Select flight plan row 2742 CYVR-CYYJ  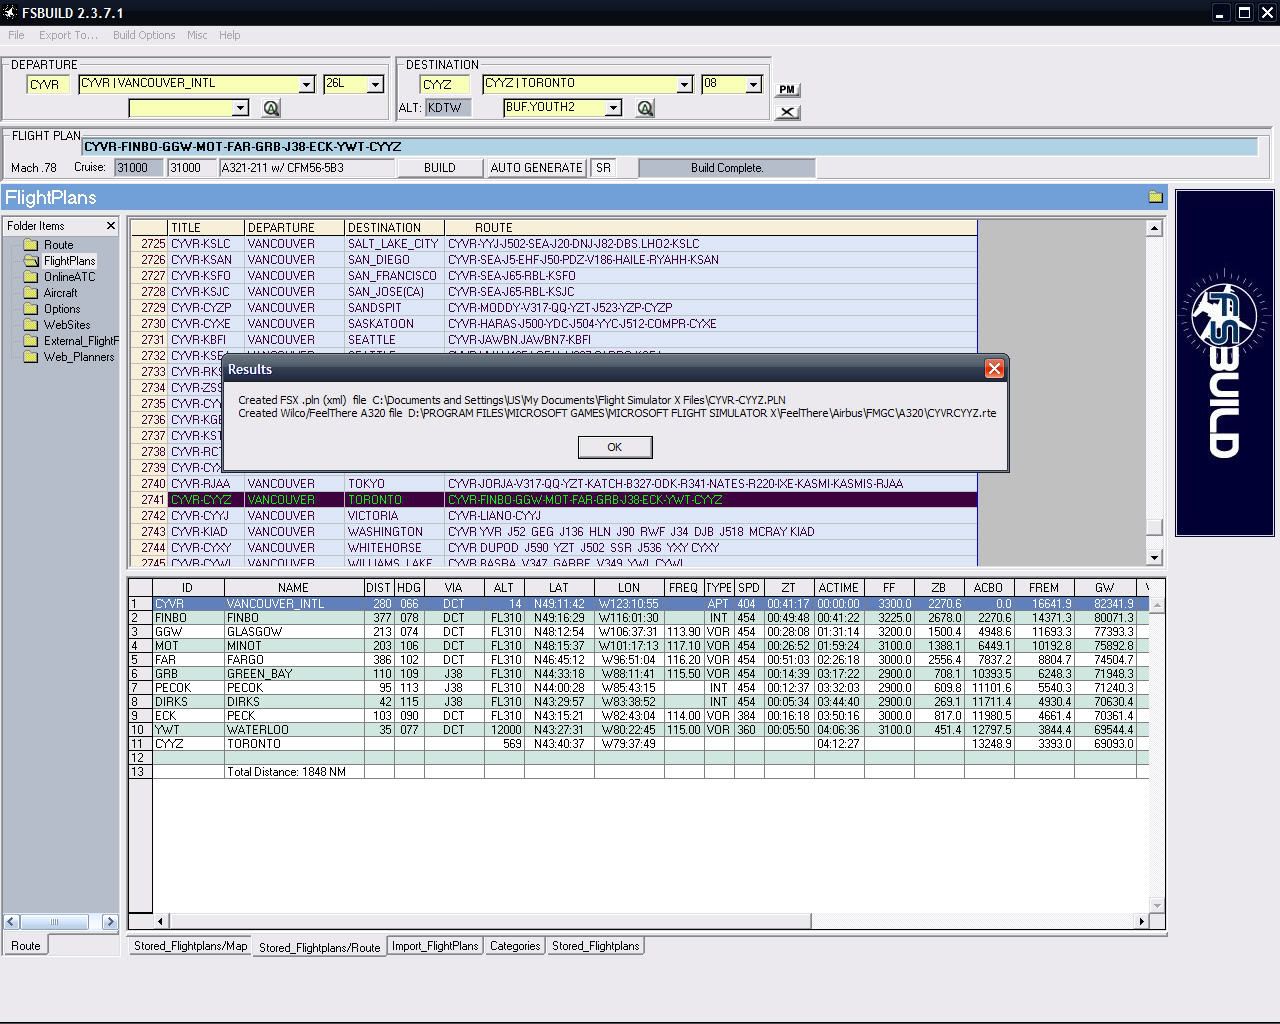[553, 516]
